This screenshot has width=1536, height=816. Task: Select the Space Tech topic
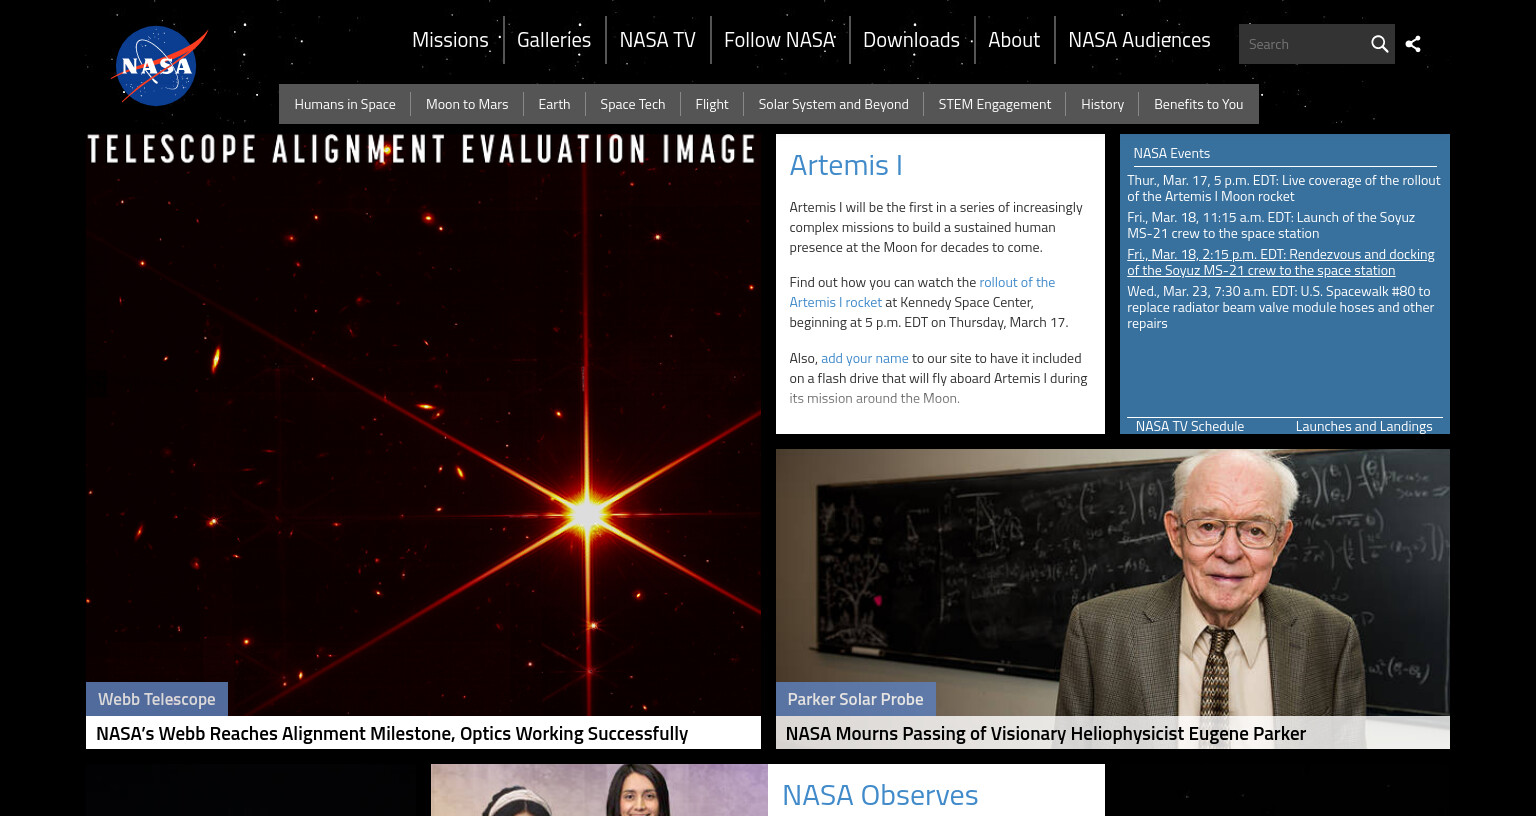coord(632,104)
